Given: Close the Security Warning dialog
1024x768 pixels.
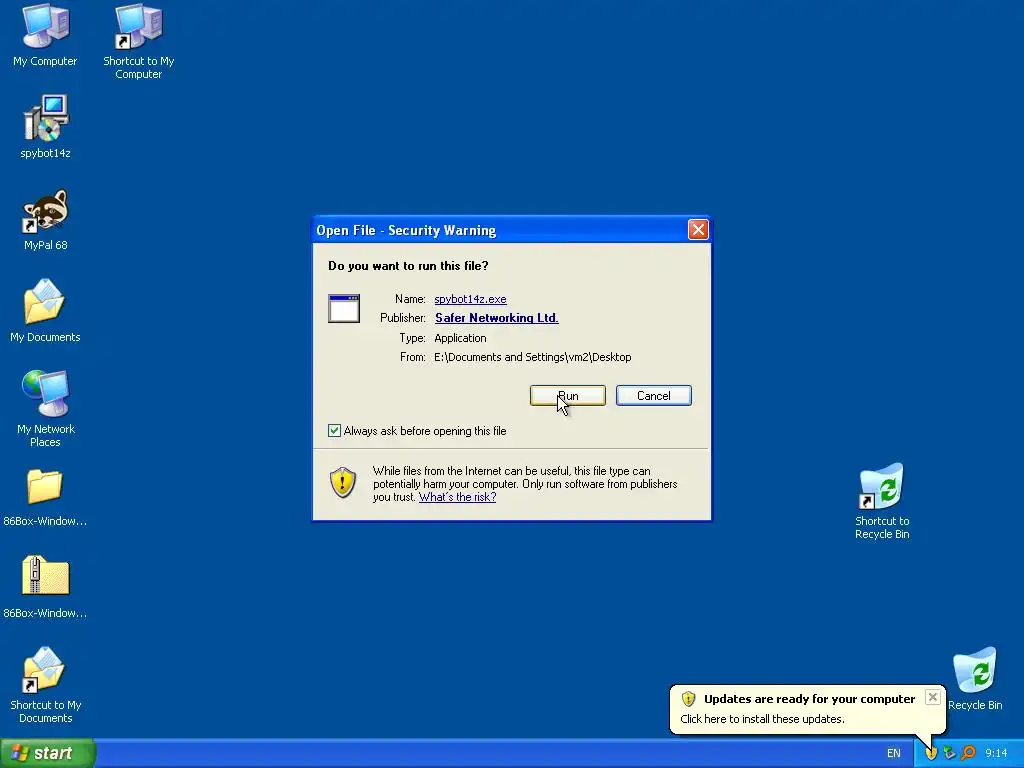Looking at the screenshot, I should [x=698, y=230].
